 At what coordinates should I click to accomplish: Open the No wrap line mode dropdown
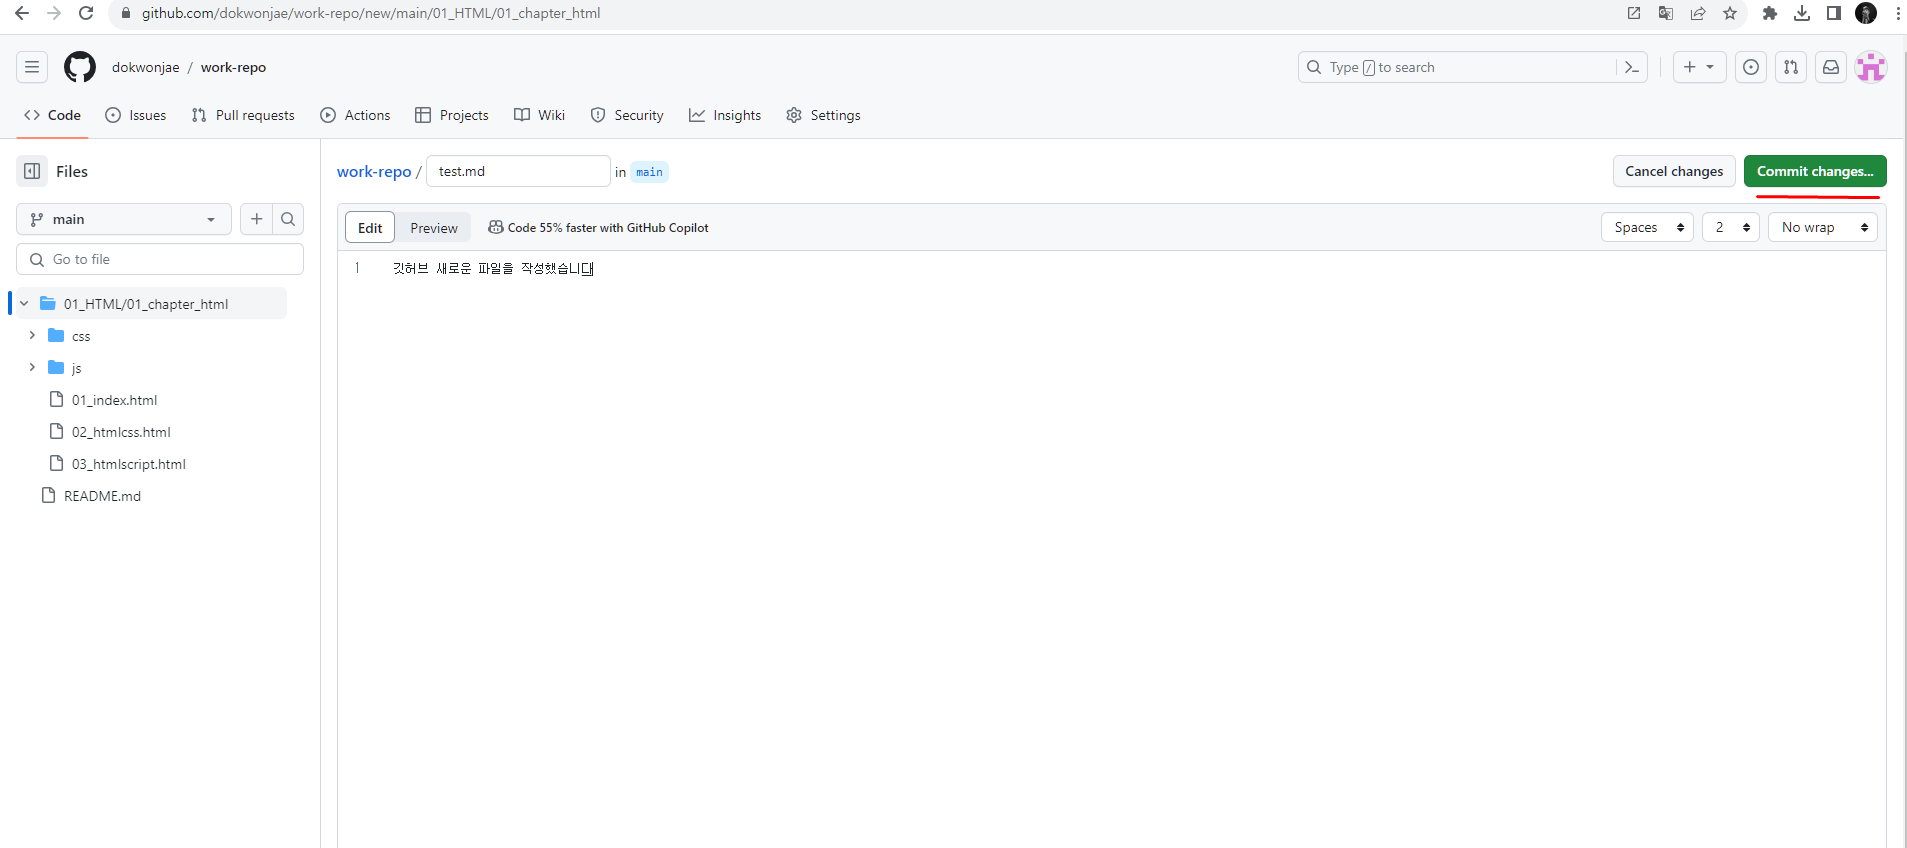(x=1823, y=227)
